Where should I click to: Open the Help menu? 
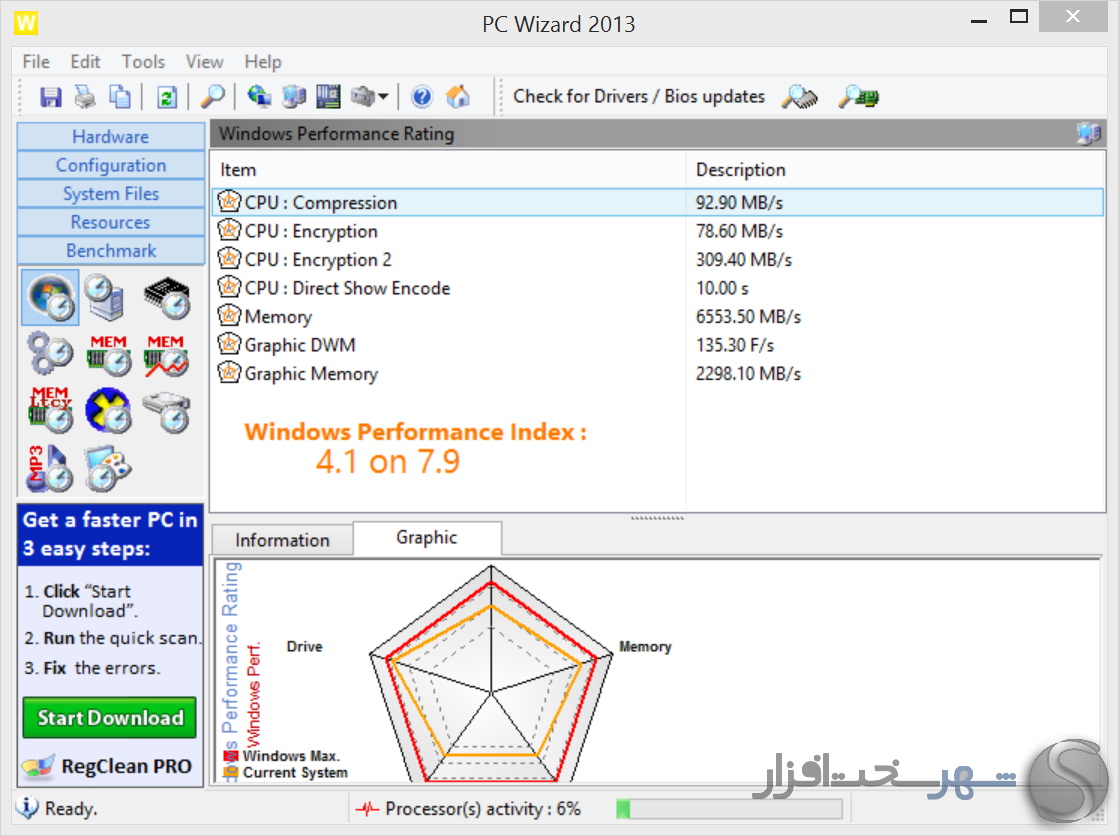(x=263, y=62)
